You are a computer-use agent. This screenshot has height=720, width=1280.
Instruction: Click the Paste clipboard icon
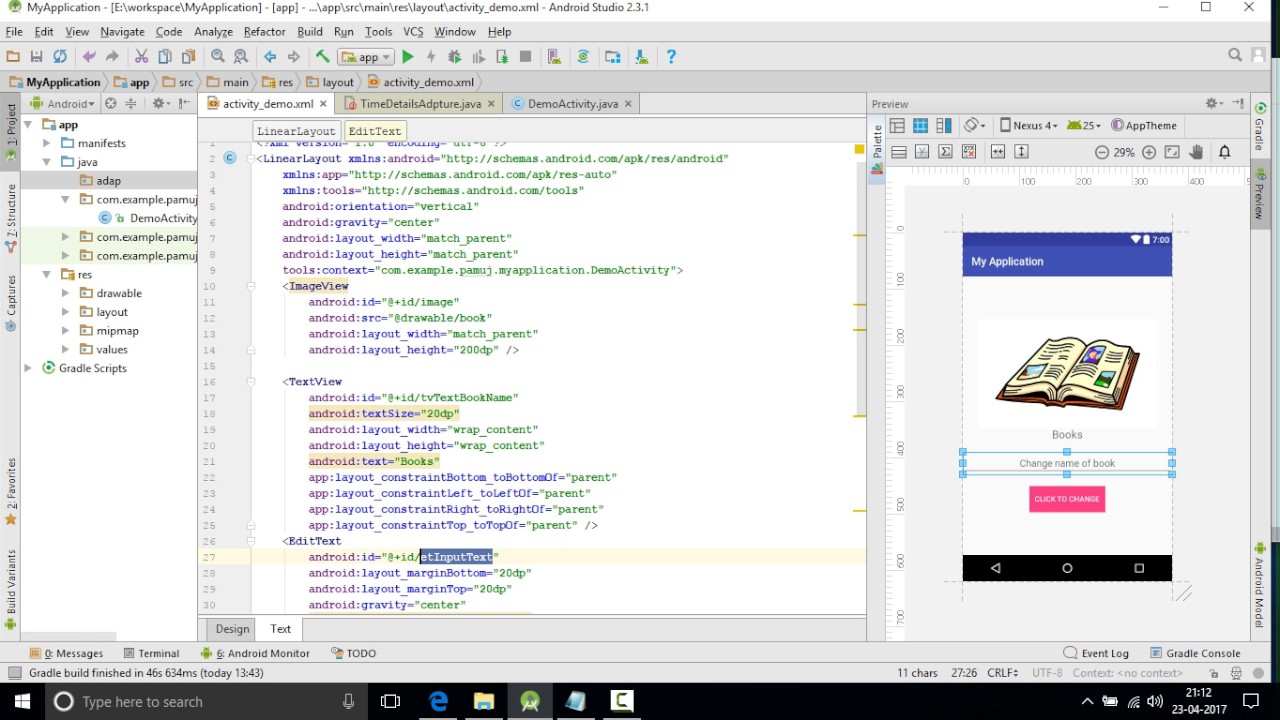[189, 57]
